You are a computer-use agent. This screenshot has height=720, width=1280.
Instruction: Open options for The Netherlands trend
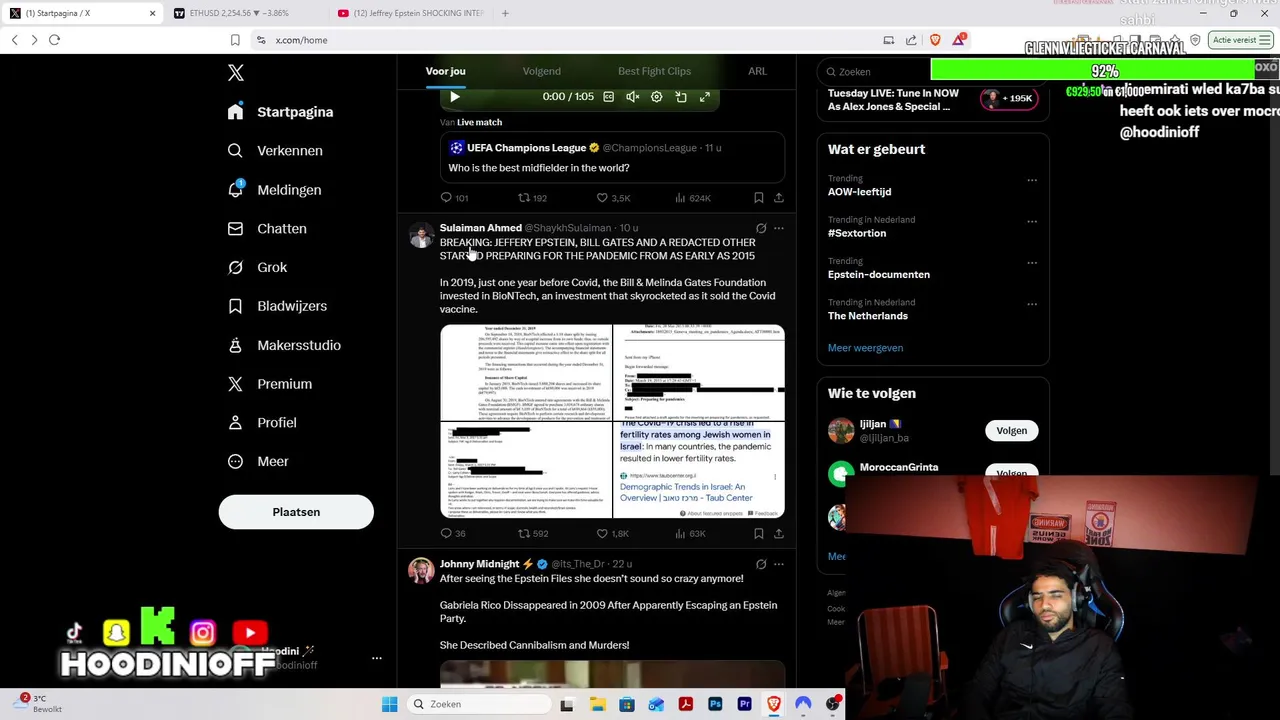[1032, 304]
